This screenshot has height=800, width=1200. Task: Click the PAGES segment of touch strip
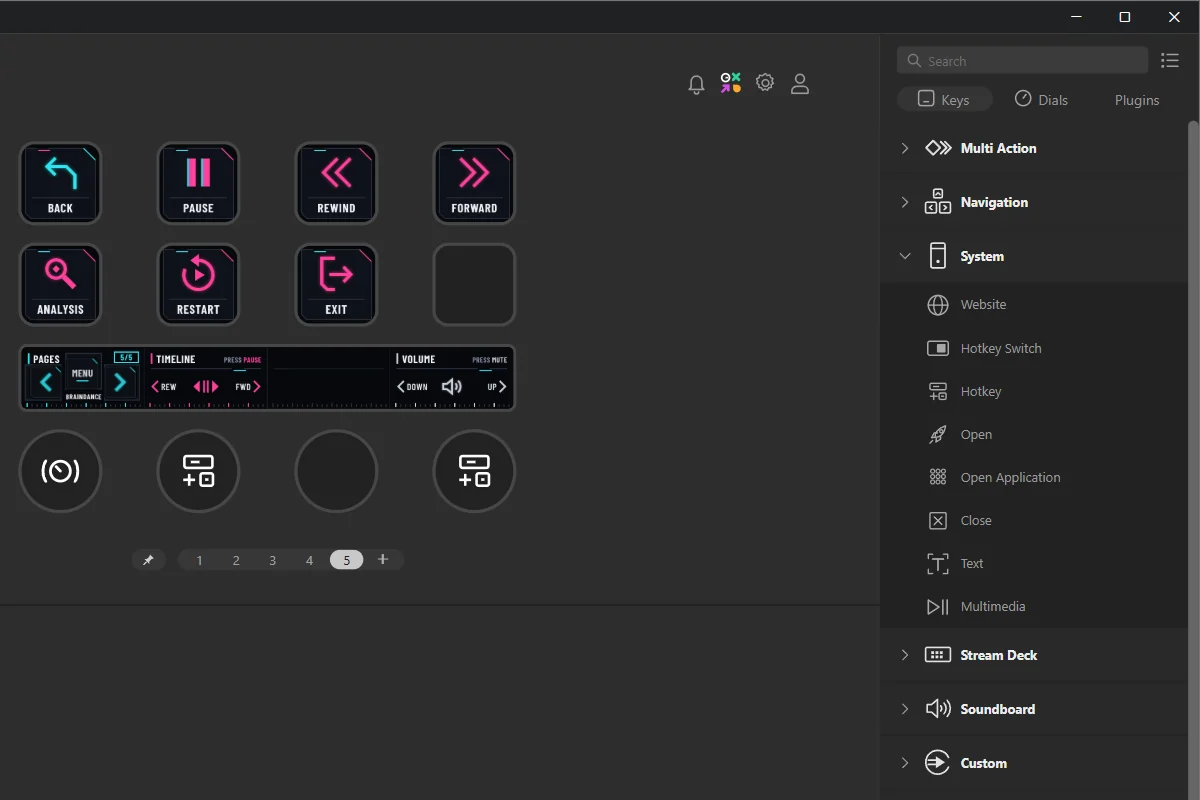[x=83, y=378]
